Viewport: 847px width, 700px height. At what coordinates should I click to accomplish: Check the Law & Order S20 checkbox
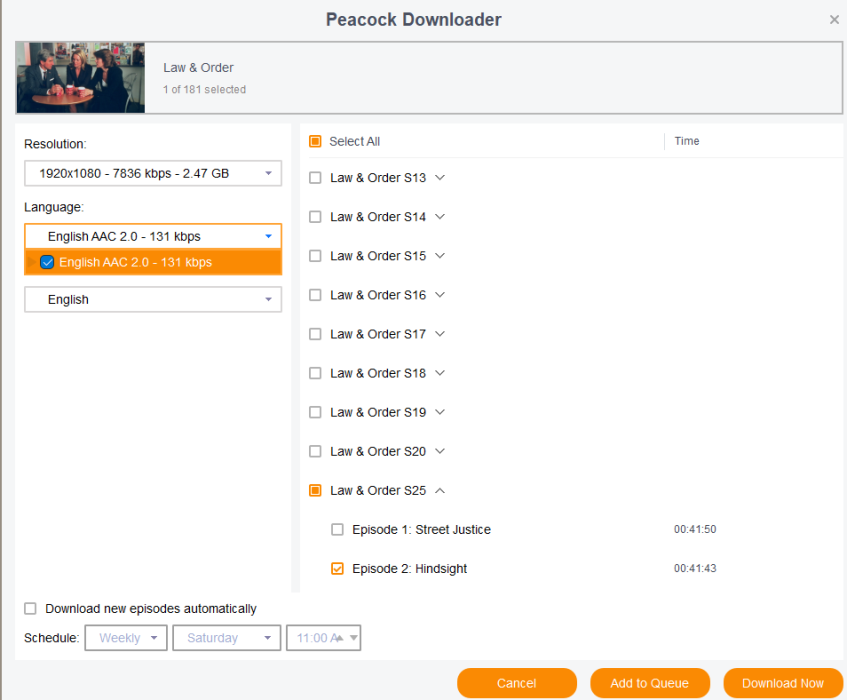pos(315,452)
